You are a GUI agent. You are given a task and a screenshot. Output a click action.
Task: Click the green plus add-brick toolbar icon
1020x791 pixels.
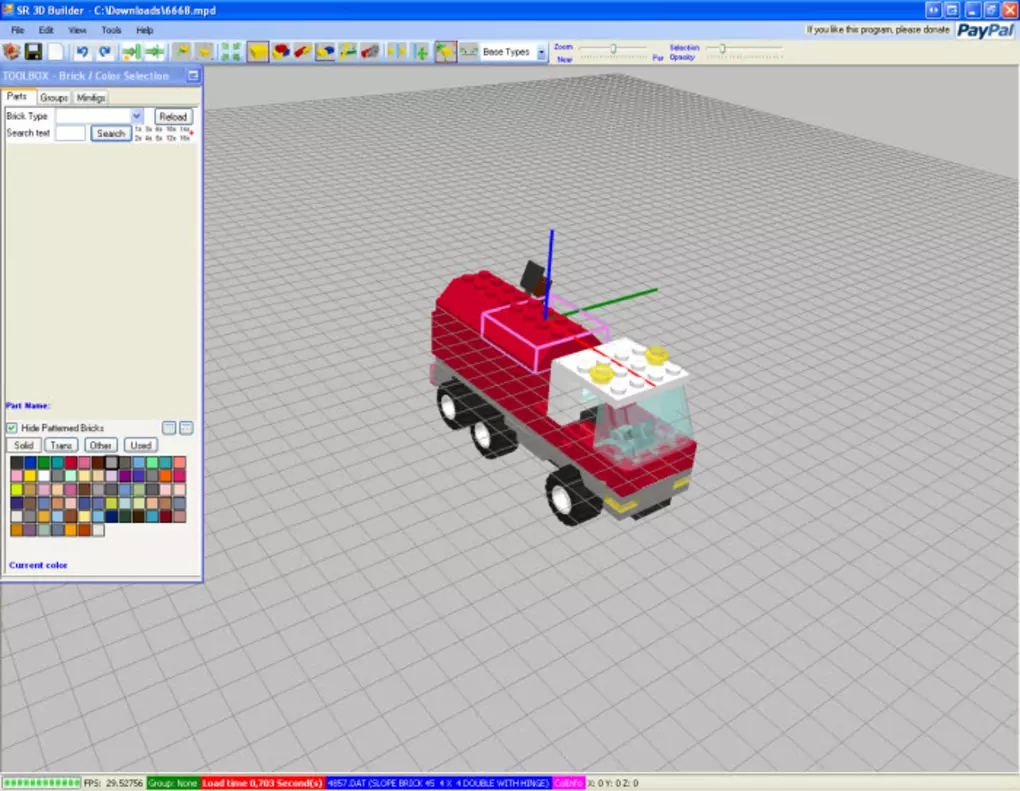[x=421, y=52]
